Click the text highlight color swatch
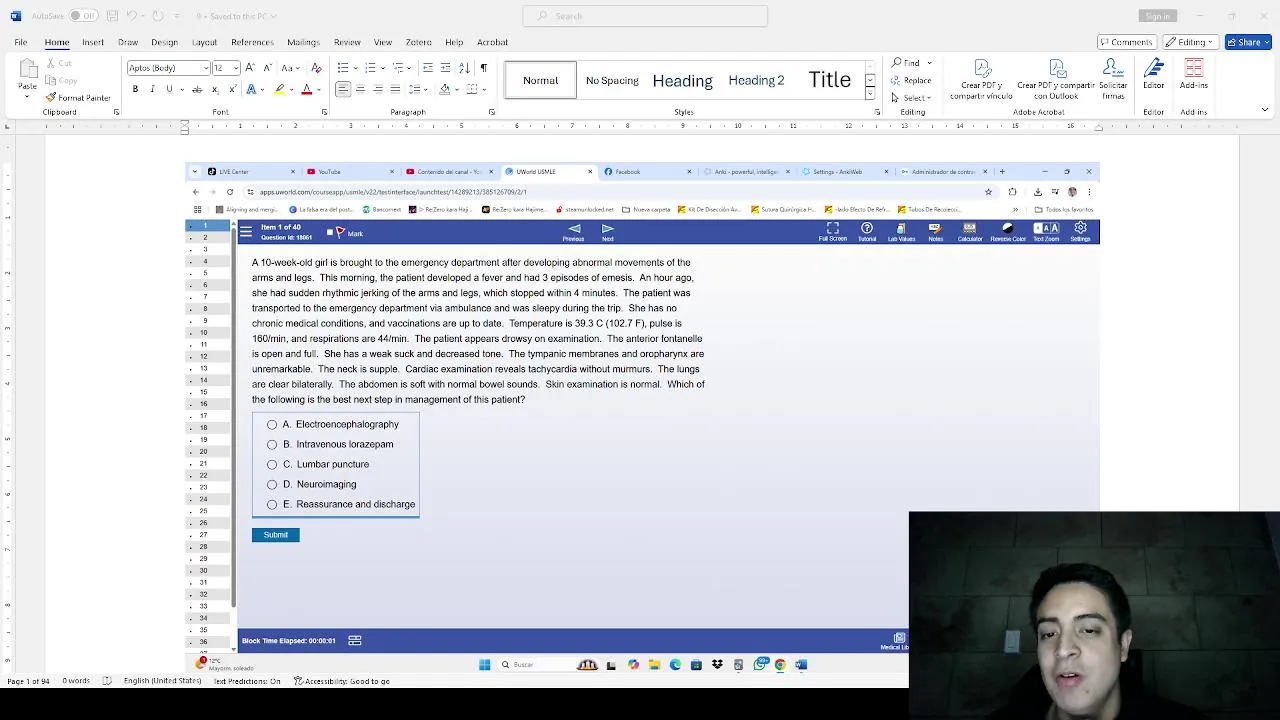 point(280,89)
